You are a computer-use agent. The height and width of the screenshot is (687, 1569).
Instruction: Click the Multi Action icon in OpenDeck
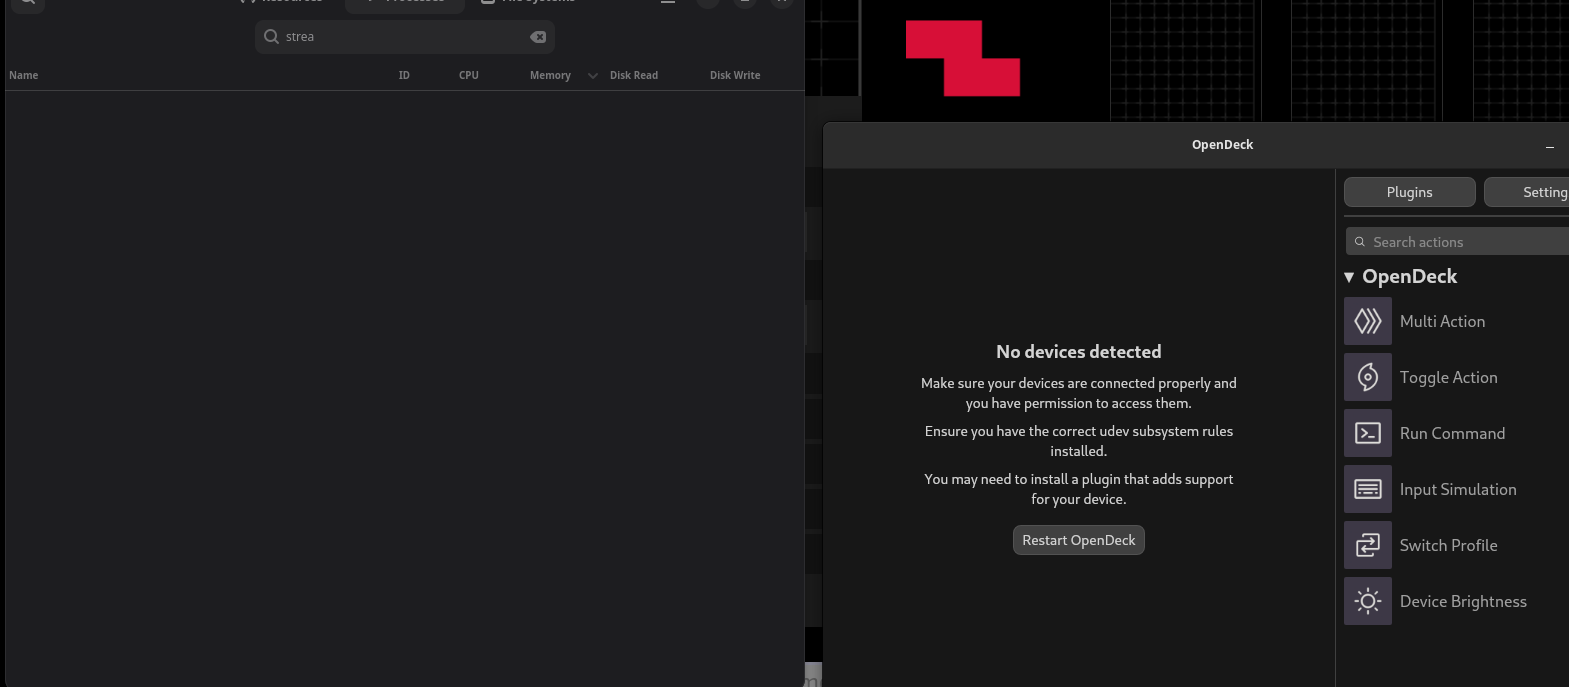click(x=1367, y=321)
